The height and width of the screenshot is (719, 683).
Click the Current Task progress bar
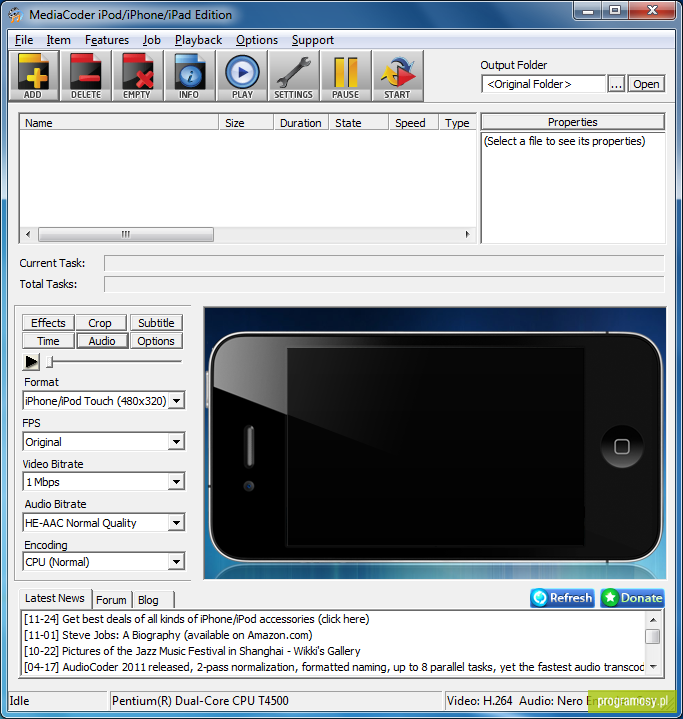(x=384, y=264)
